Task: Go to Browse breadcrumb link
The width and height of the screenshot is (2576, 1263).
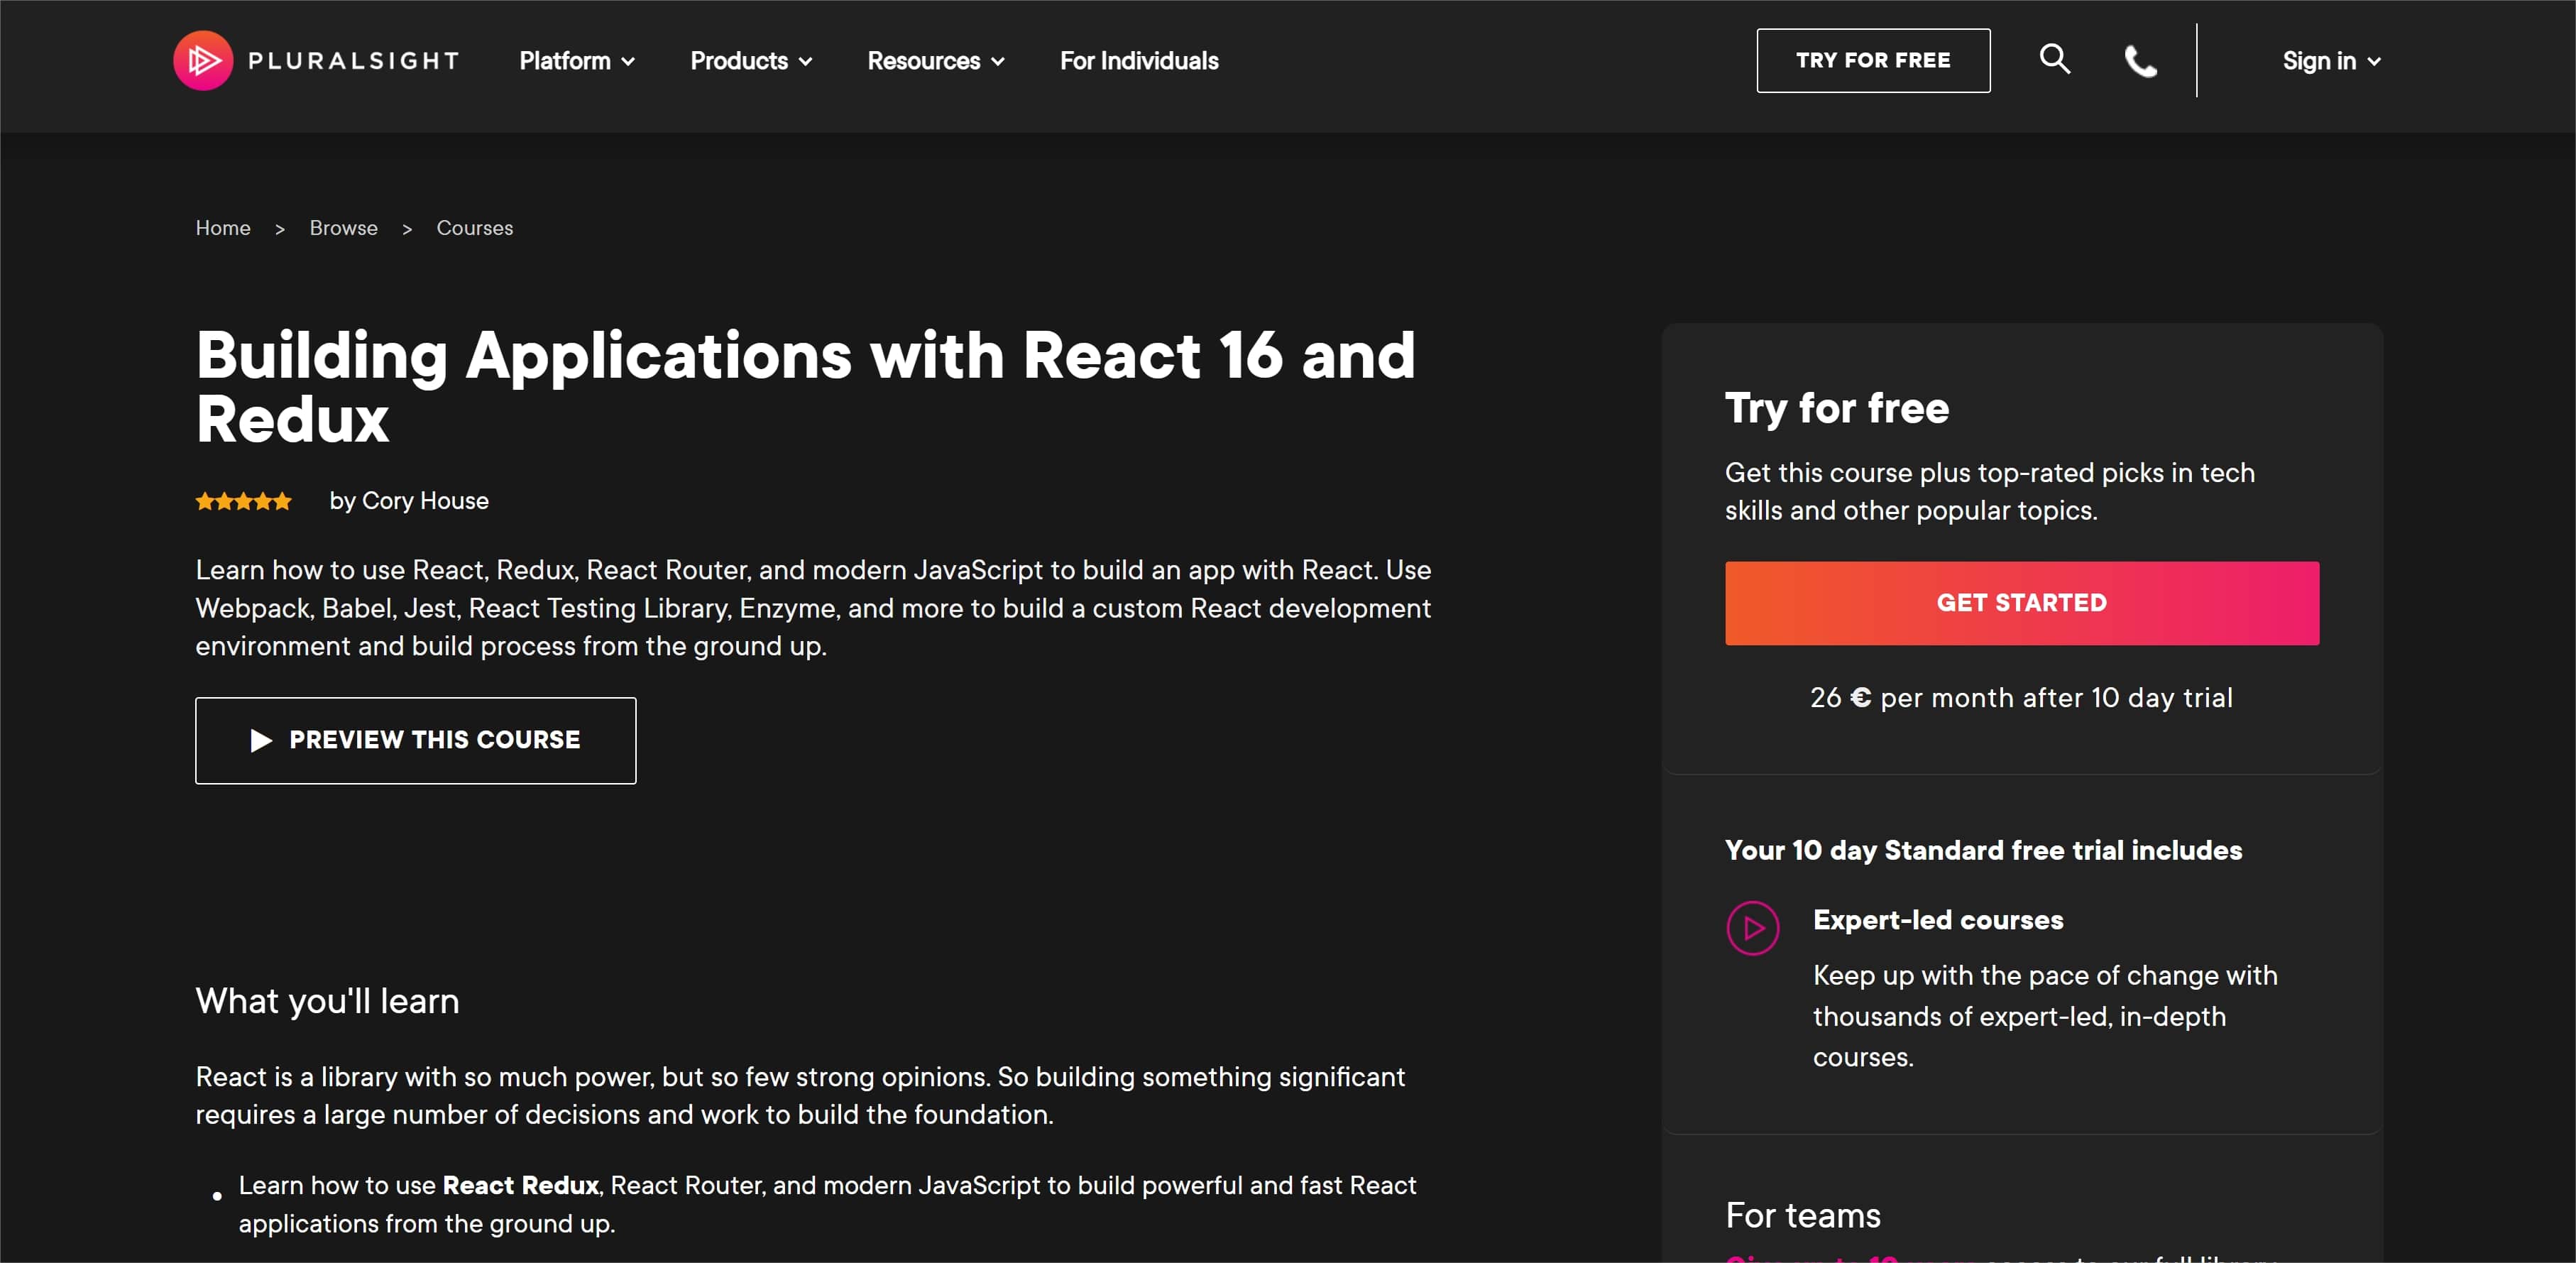Action: (x=343, y=228)
